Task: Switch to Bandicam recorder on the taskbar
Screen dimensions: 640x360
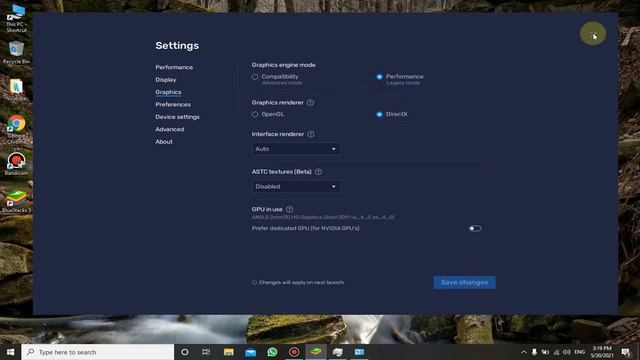Action: point(294,352)
